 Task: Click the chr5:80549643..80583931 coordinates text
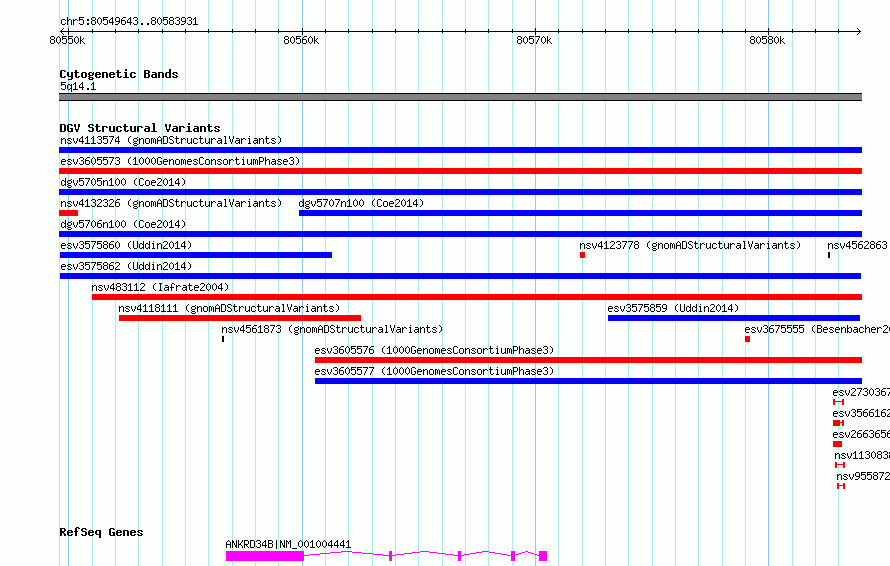[129, 22]
